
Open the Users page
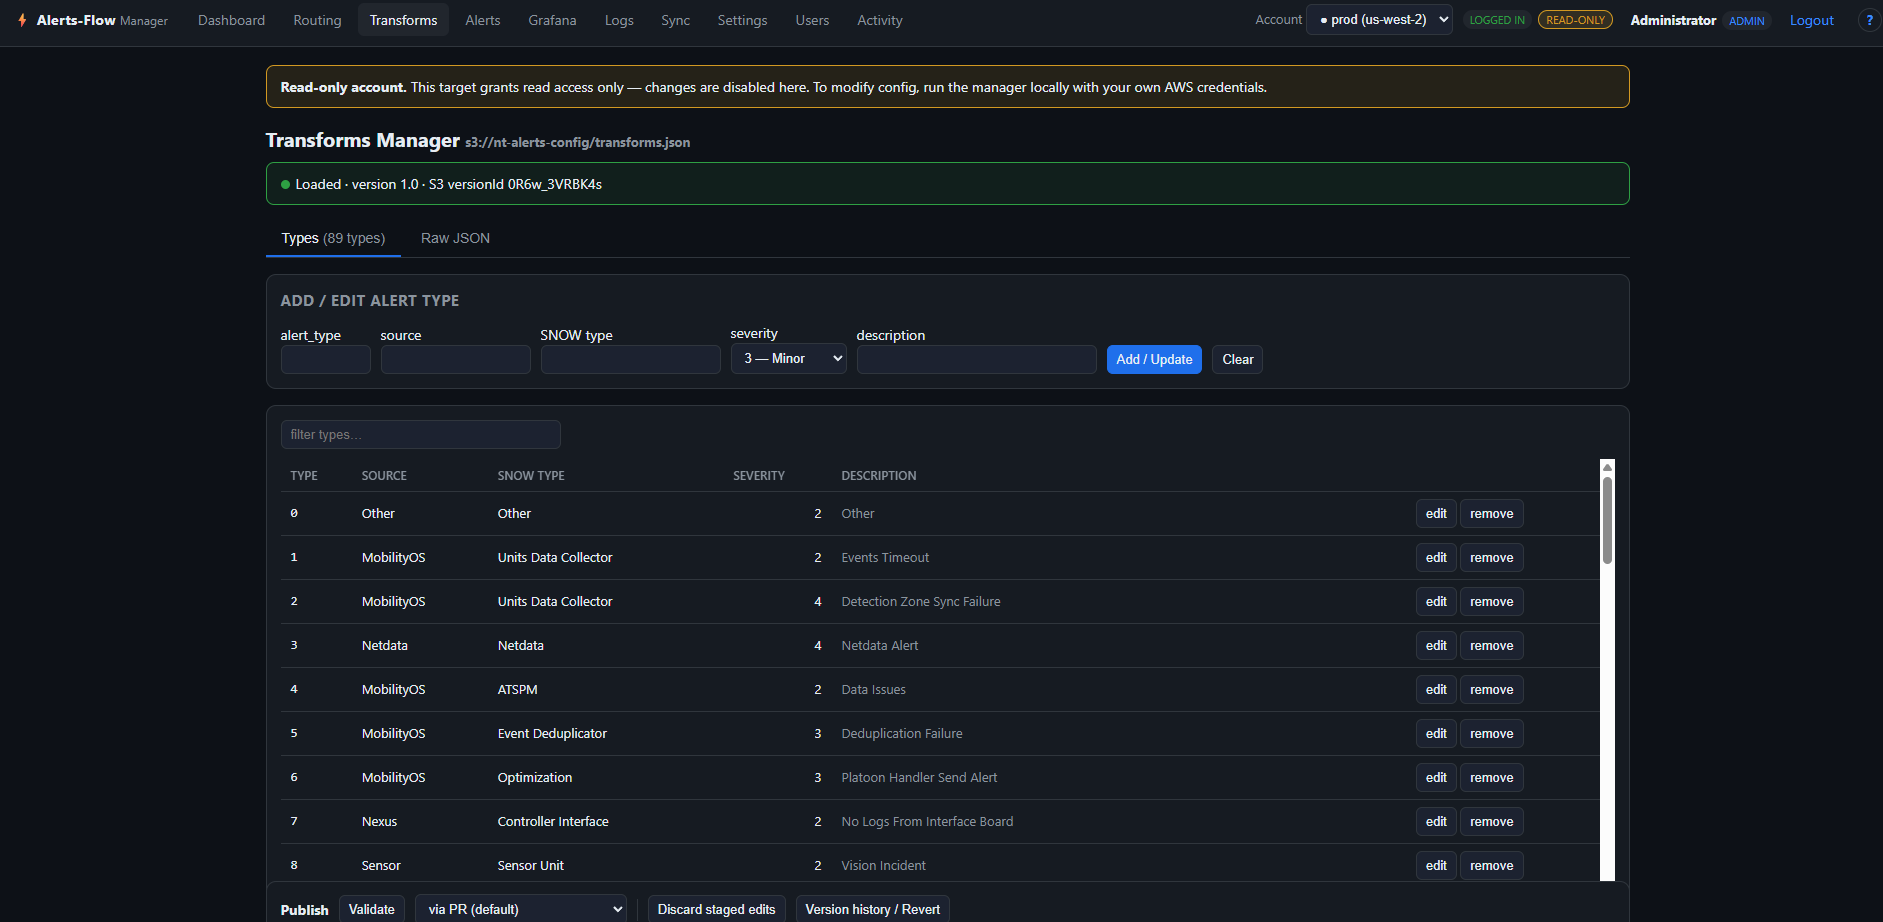click(x=812, y=20)
